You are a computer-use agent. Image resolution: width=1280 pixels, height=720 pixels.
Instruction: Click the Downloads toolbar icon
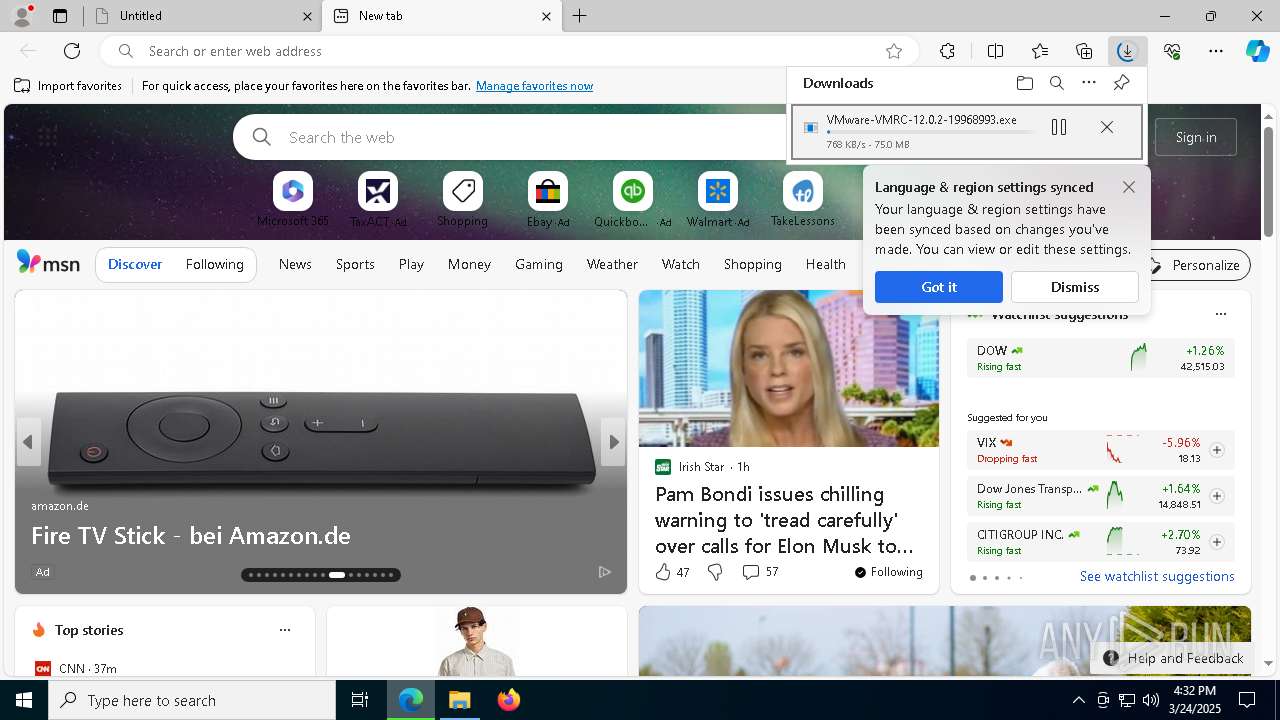1127,51
